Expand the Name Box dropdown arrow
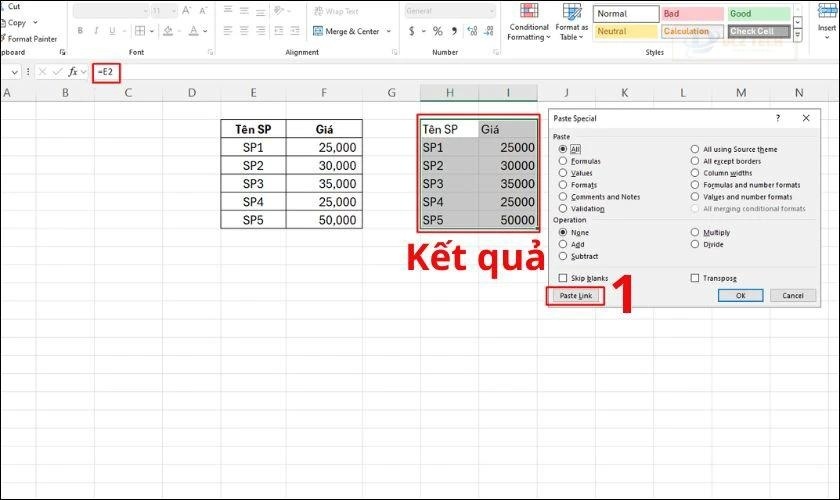This screenshot has height=500, width=840. [14, 71]
